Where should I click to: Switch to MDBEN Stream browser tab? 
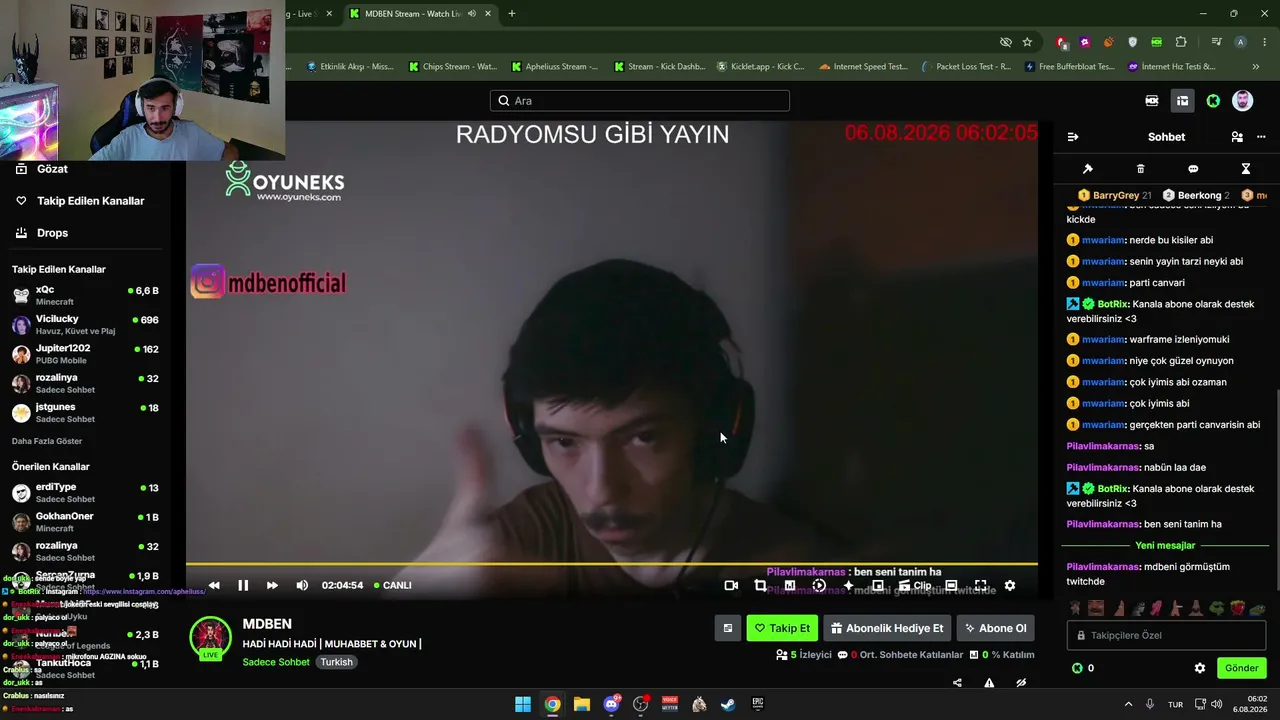(x=420, y=14)
